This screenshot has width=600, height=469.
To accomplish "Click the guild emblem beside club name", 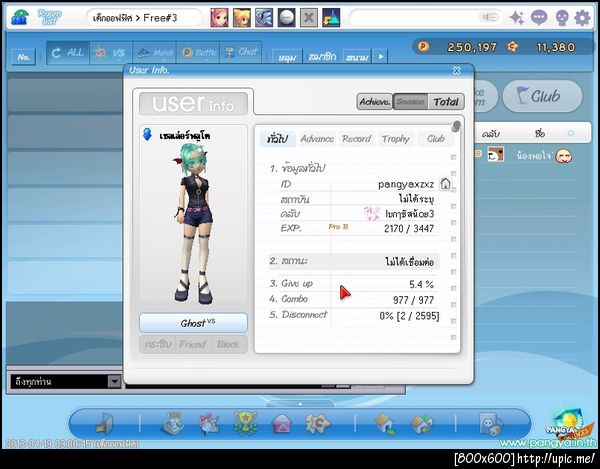I will (x=372, y=213).
